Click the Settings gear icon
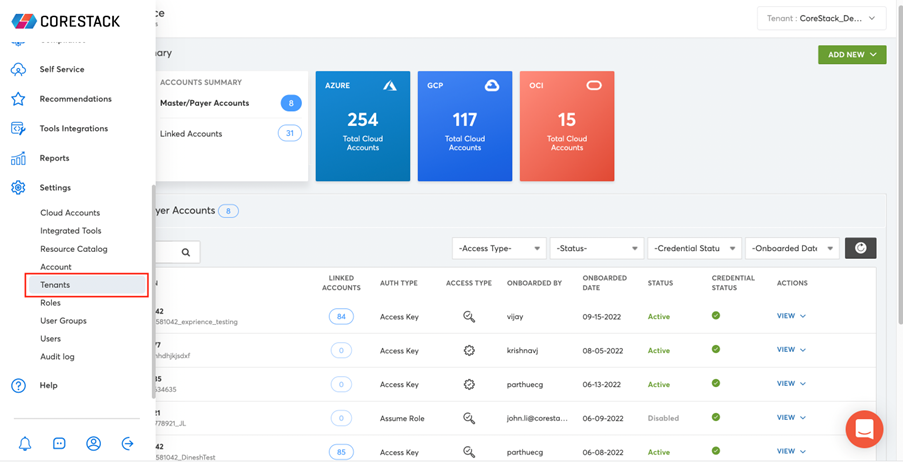Viewport: 903px width, 462px height. pos(18,187)
